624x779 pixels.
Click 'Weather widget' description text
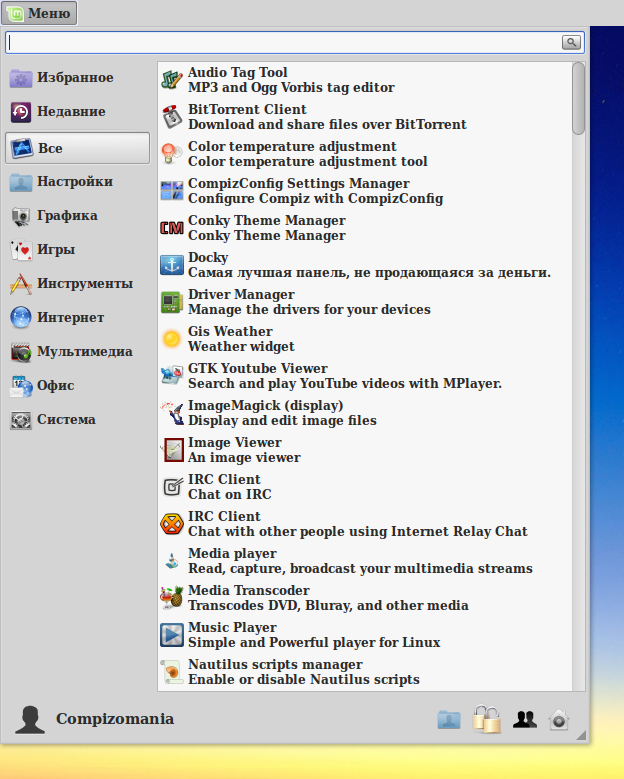pos(241,346)
